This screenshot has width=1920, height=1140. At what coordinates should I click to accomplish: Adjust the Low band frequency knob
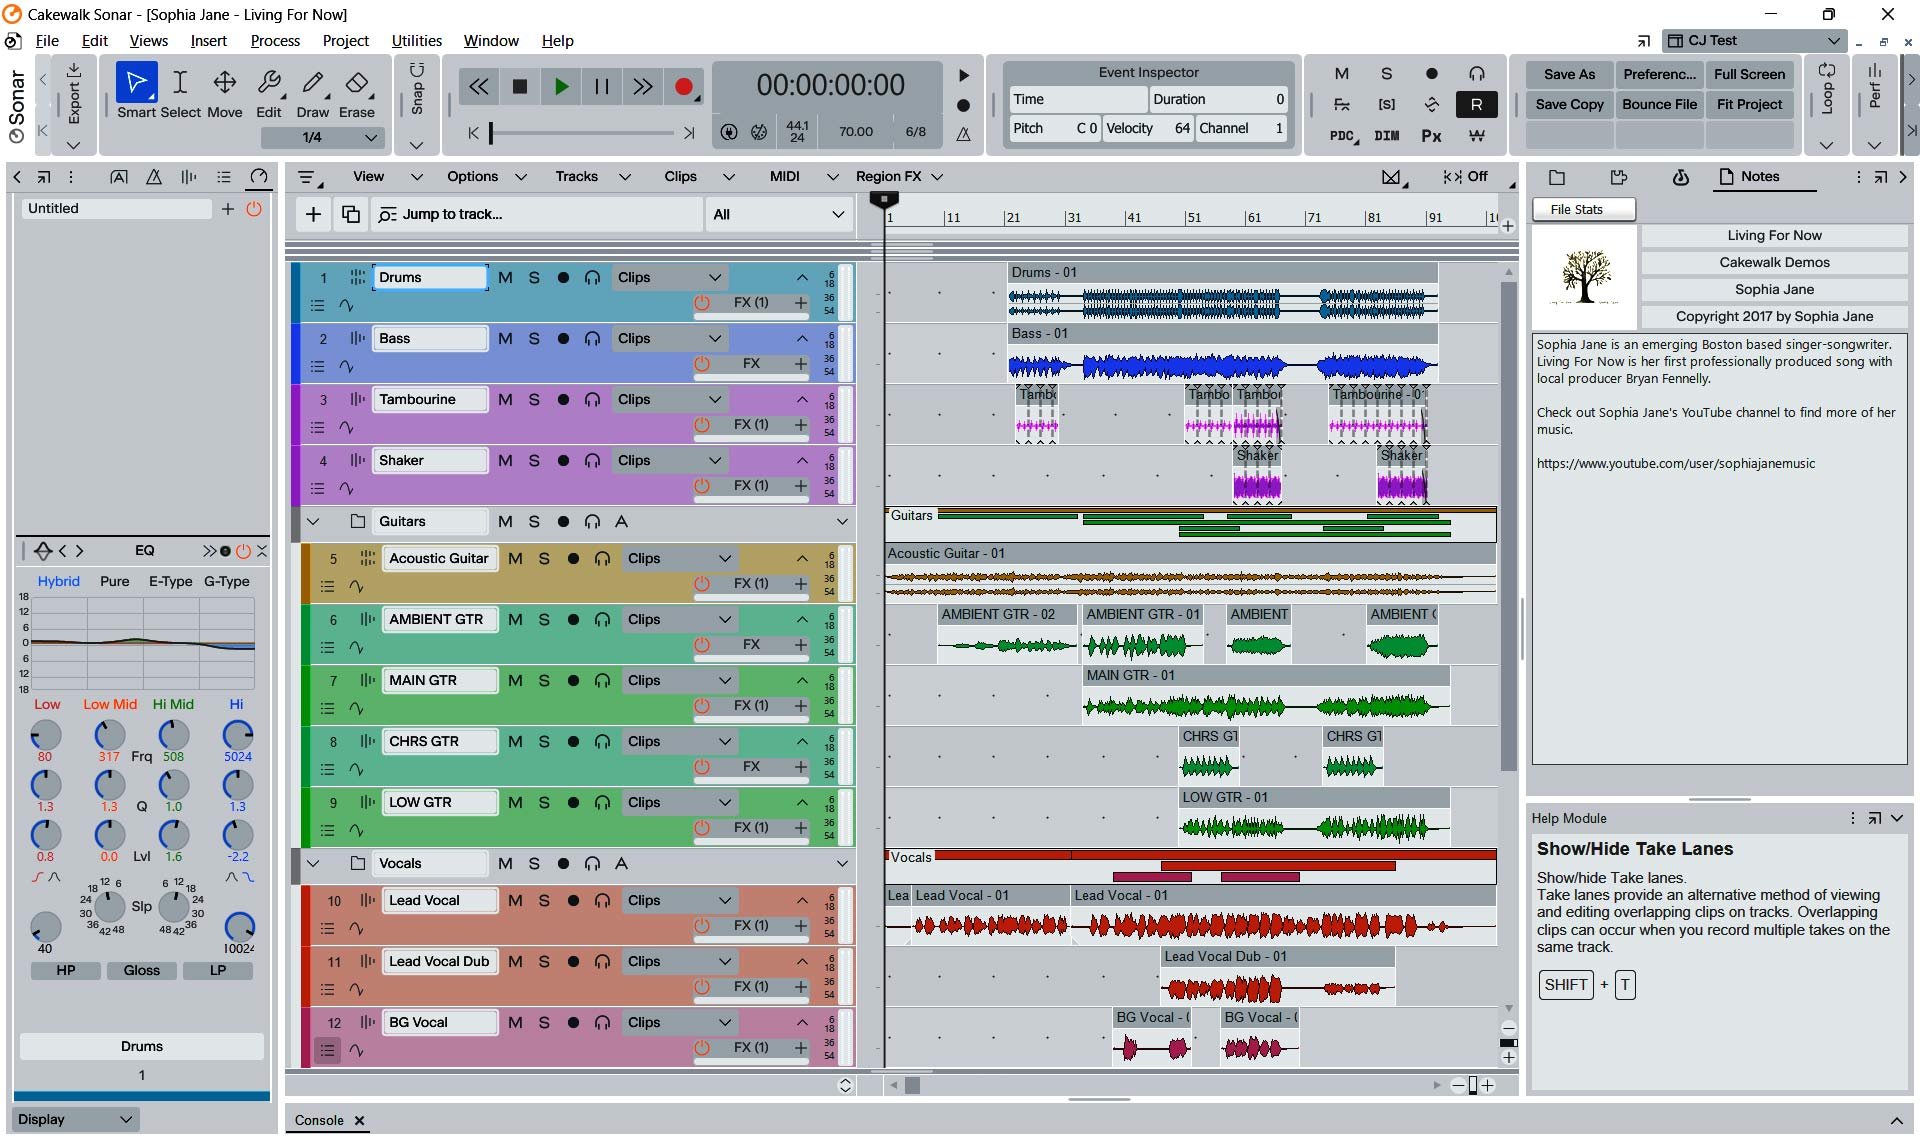[45, 735]
